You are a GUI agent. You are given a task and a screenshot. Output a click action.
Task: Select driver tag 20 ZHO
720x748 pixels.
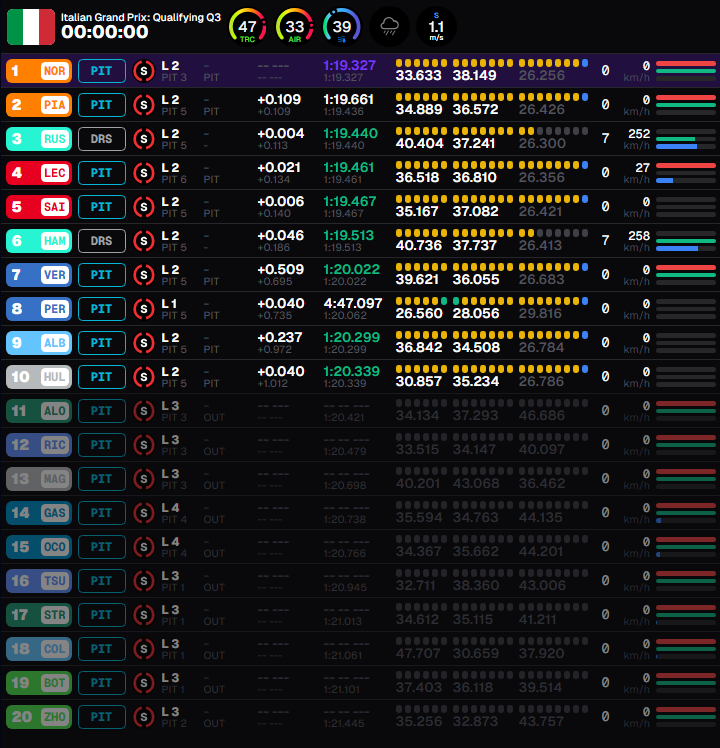pyautogui.click(x=39, y=717)
